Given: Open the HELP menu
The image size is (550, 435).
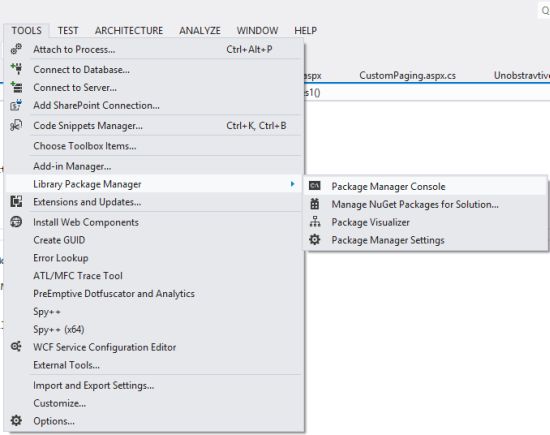Looking at the screenshot, I should 306,31.
